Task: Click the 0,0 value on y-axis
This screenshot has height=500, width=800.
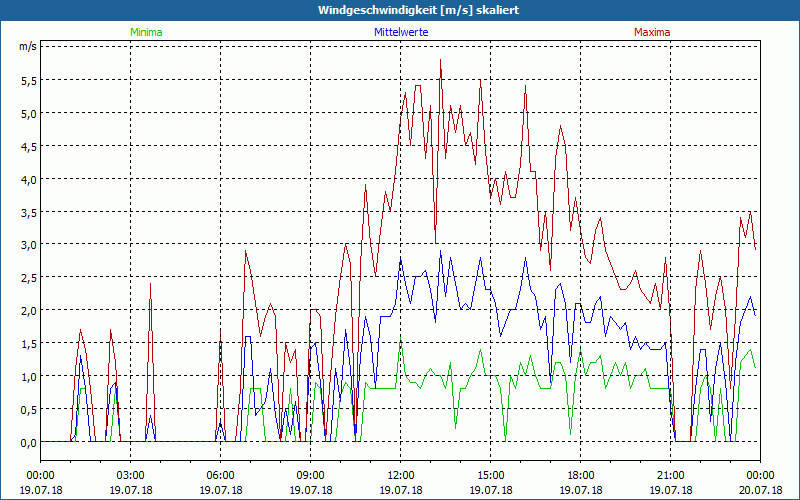Action: (x=28, y=443)
